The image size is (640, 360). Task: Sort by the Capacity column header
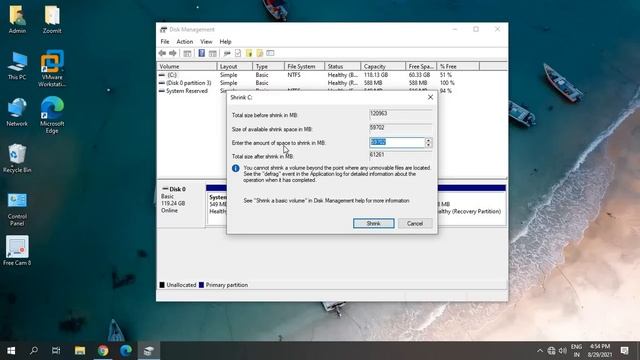click(x=383, y=66)
